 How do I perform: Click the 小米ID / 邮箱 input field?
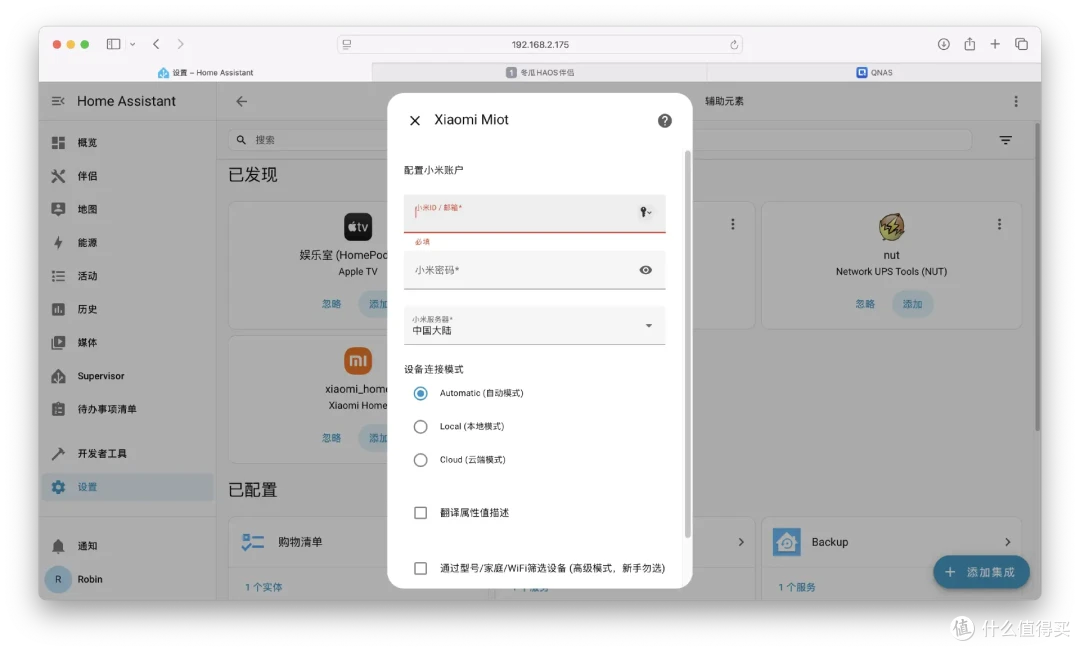(x=534, y=214)
